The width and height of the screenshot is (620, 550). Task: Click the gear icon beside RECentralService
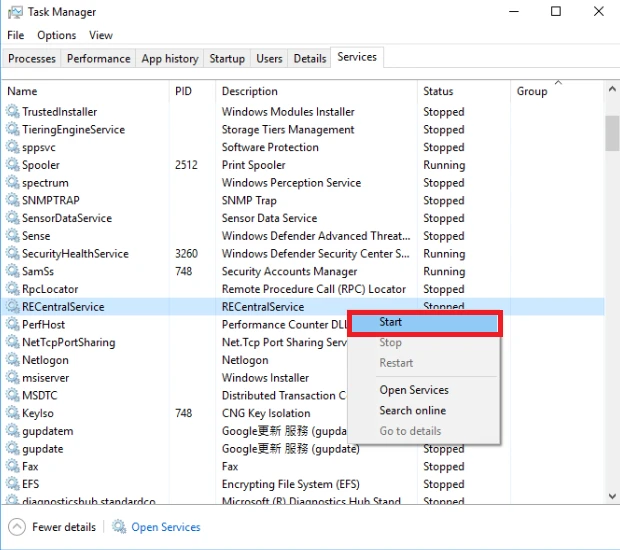coord(13,306)
